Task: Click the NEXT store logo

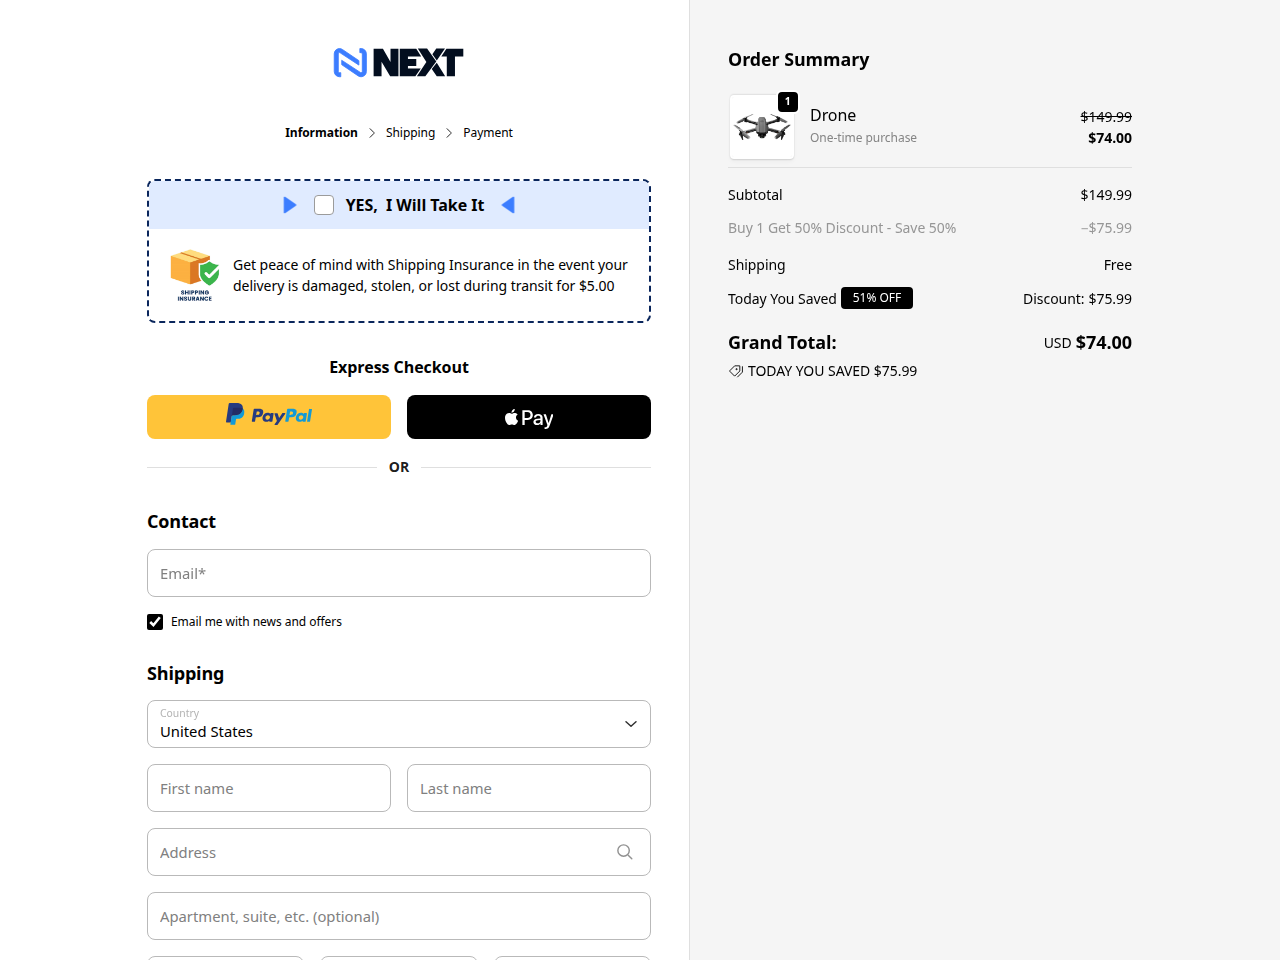Action: click(x=398, y=63)
